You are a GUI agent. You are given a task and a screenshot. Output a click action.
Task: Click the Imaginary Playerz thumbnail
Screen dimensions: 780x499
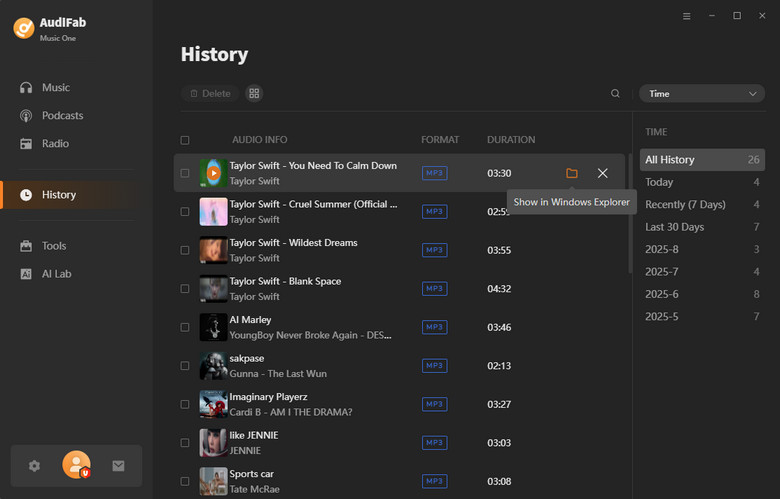[x=213, y=404]
